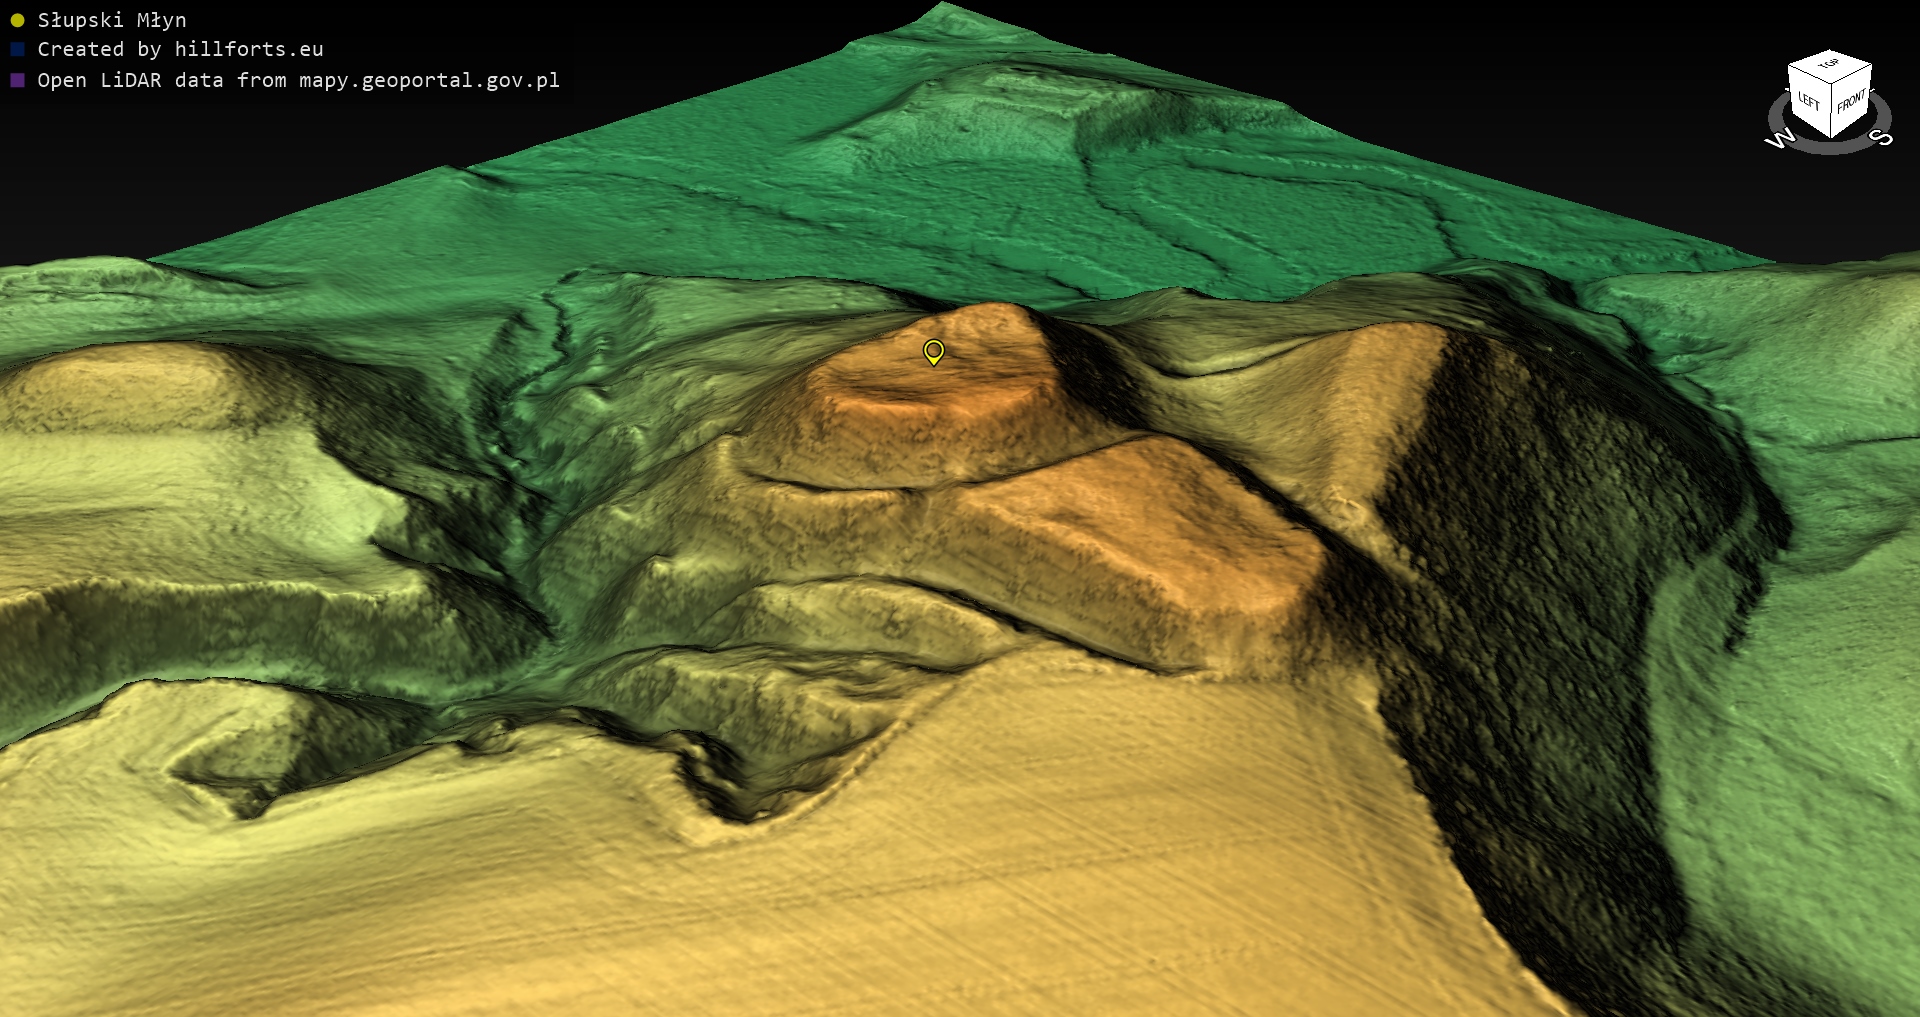1920x1017 pixels.
Task: Select the Słupski Młyn legend label
Action: coord(111,20)
